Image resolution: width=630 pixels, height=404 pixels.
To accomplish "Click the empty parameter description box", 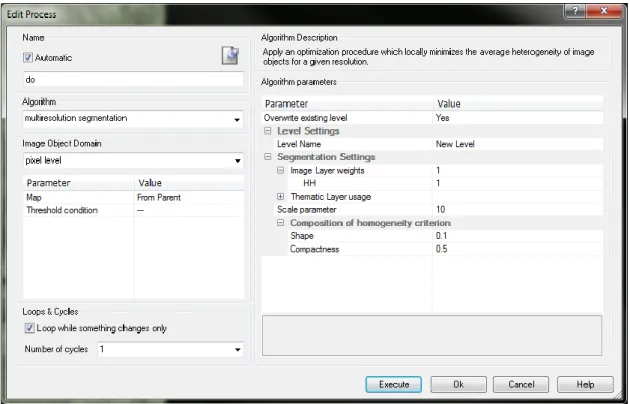I will [432, 335].
